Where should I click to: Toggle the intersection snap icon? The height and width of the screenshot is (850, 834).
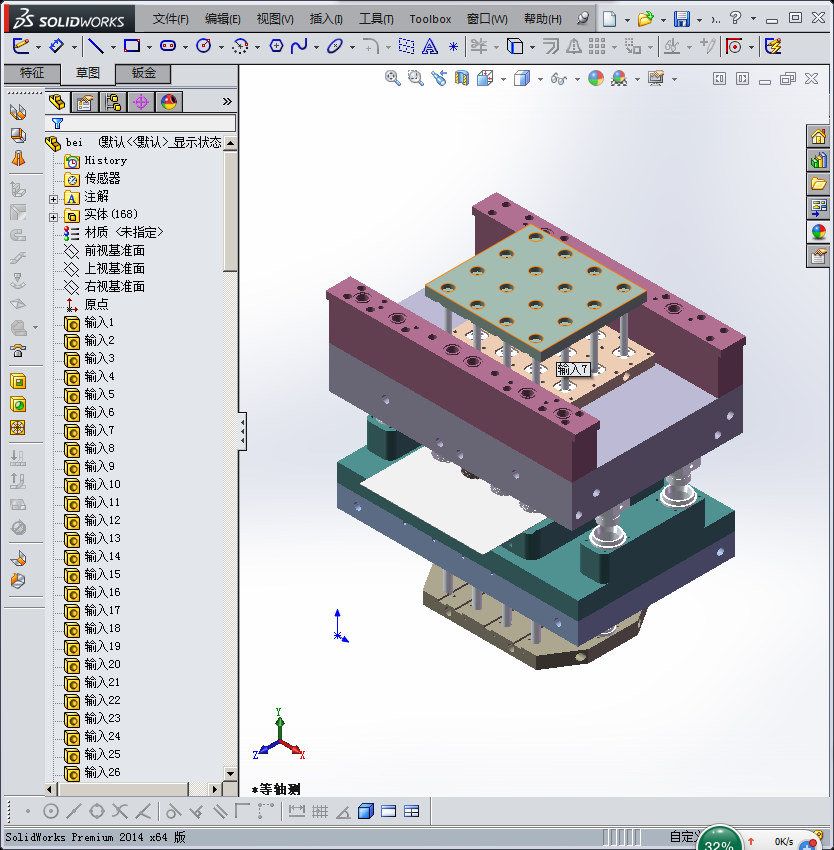119,812
